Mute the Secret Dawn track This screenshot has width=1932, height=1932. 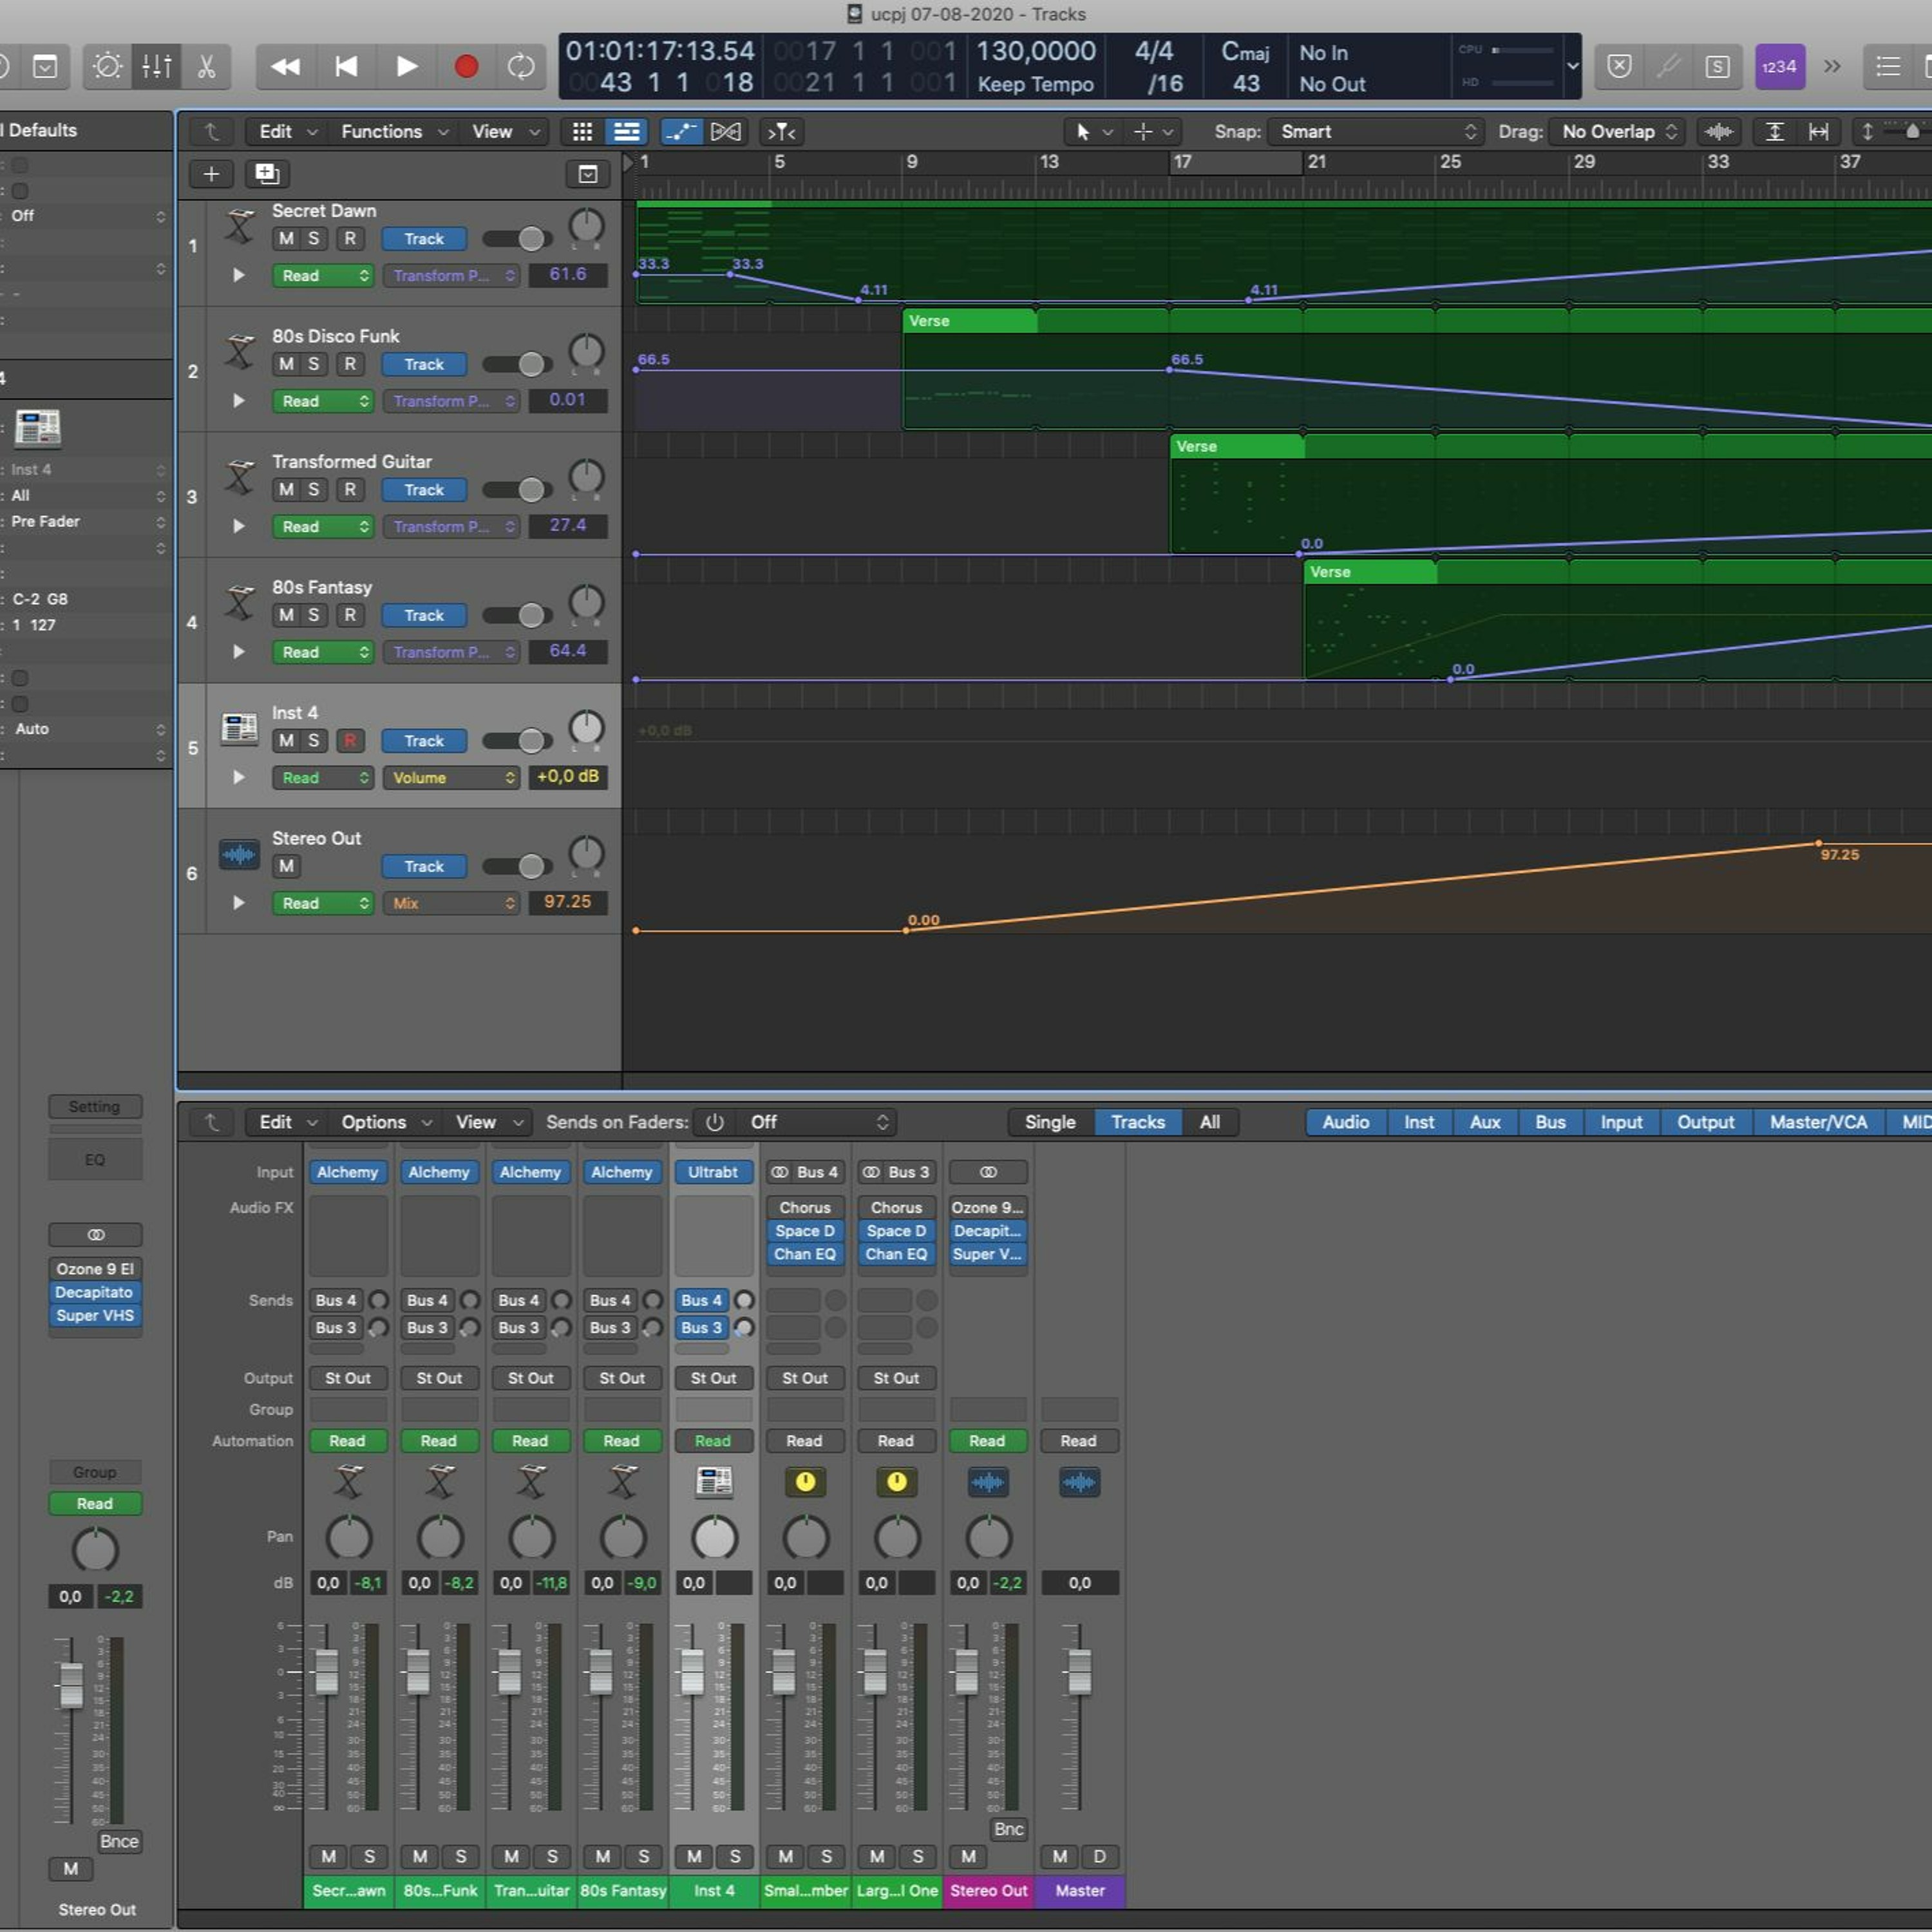click(x=286, y=239)
